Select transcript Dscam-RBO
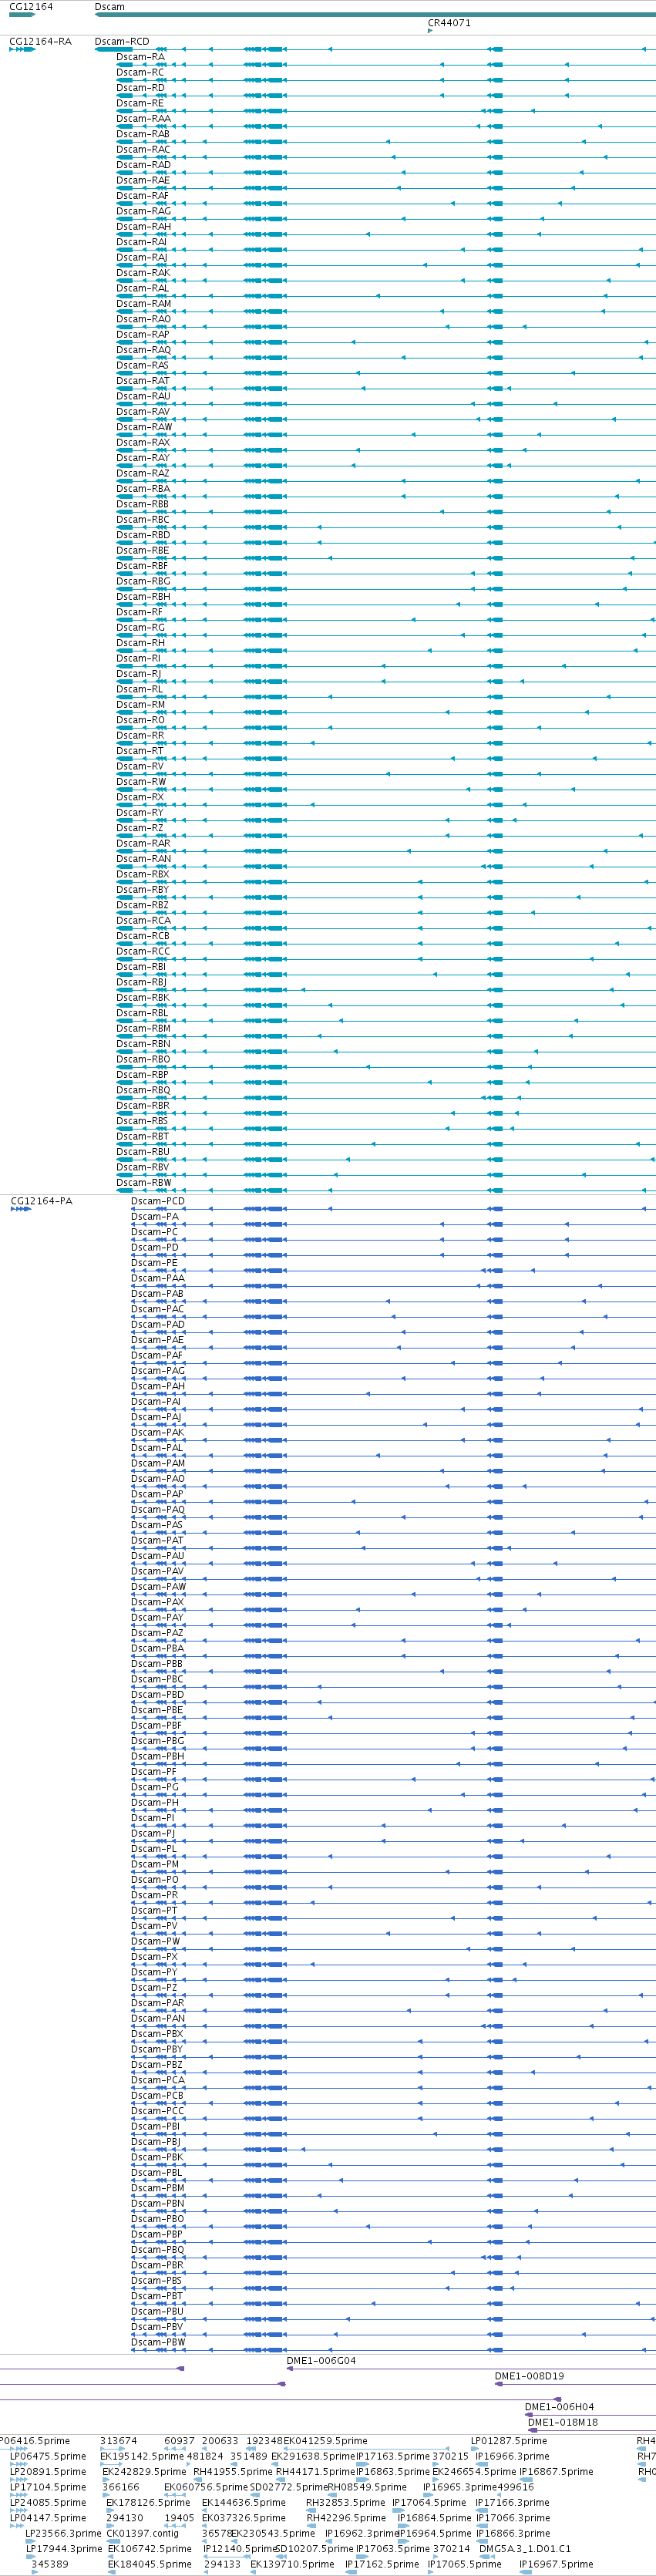 click(x=143, y=1059)
